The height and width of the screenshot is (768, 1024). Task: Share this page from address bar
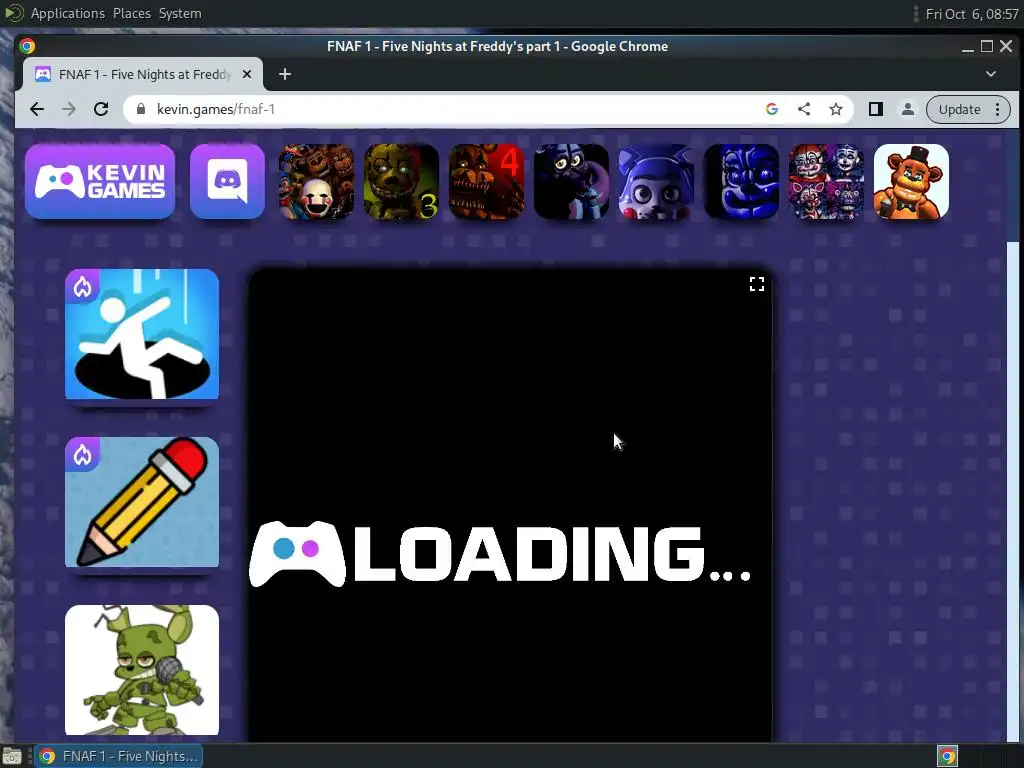click(x=804, y=109)
